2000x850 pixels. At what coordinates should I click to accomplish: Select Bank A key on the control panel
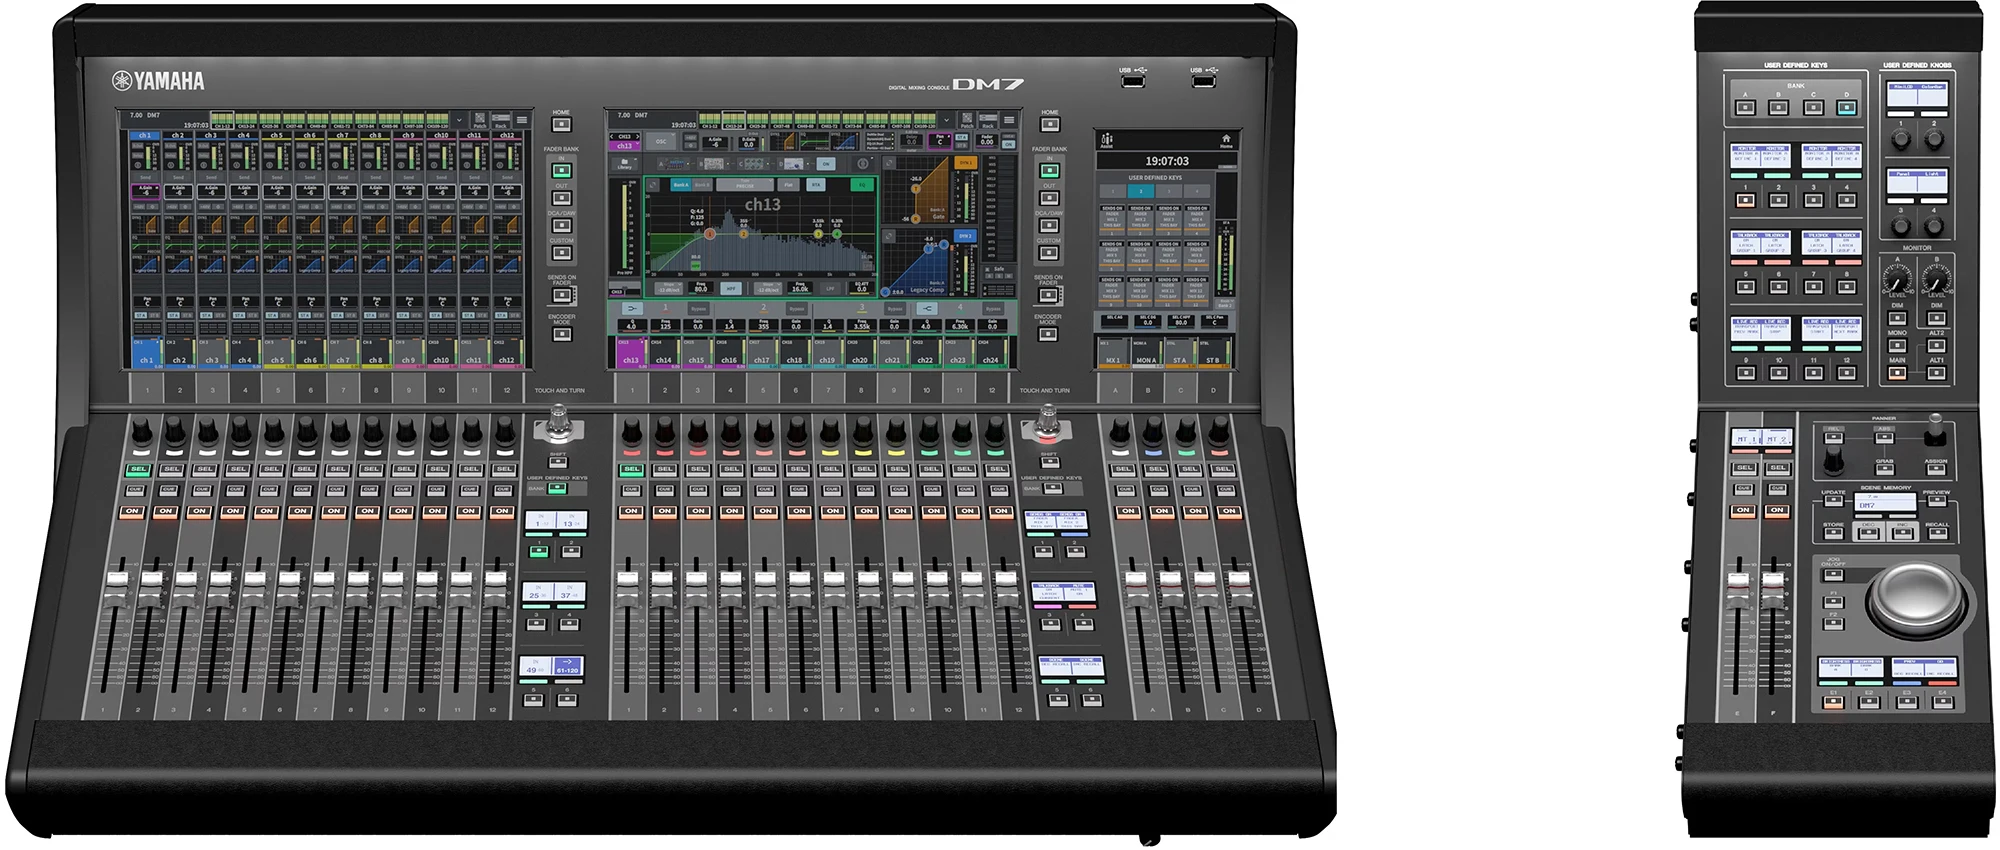(x=1746, y=108)
